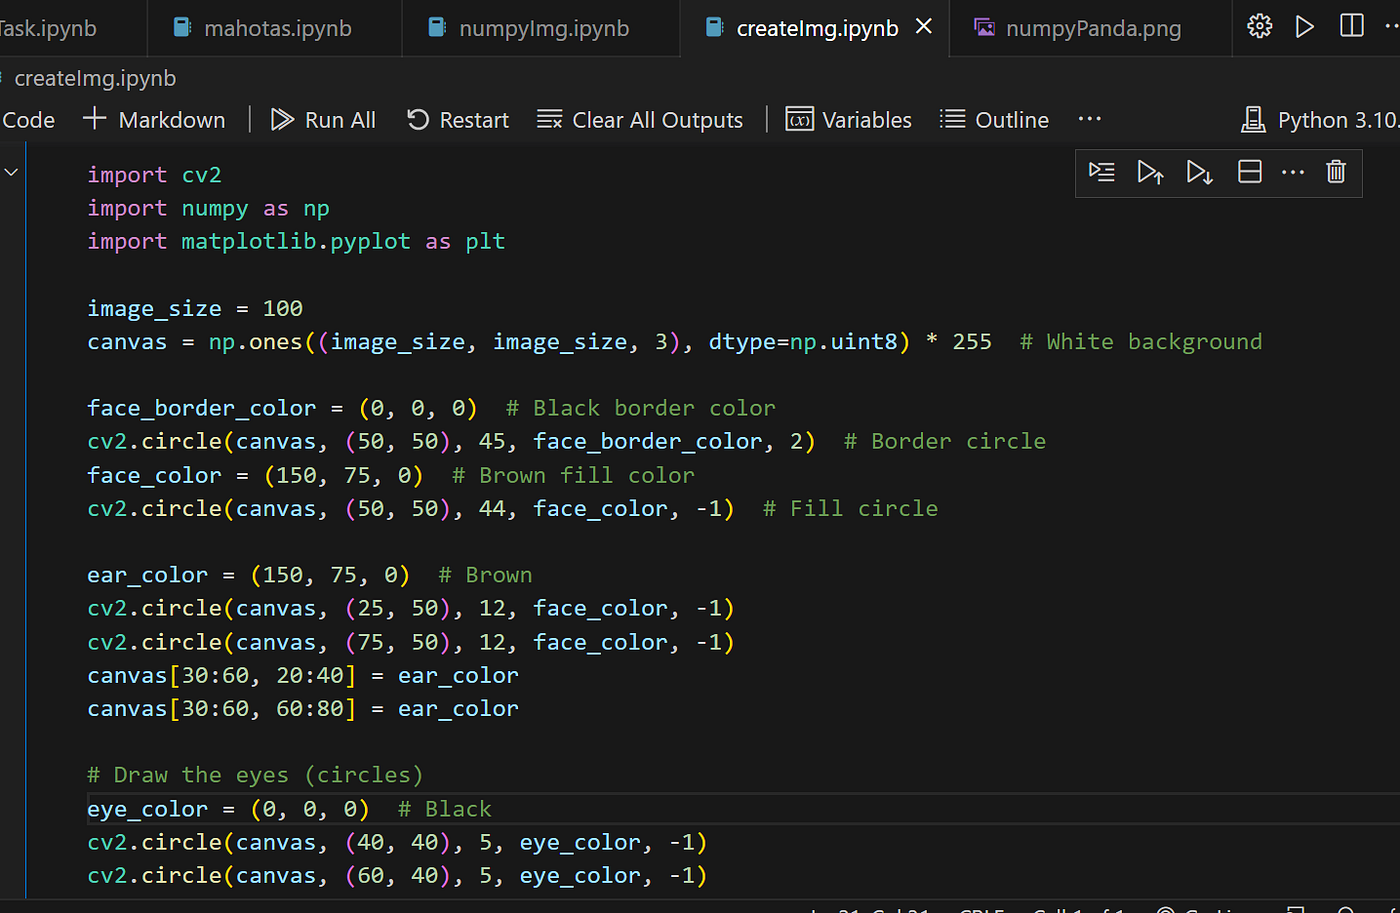Open More Actions in cell toolbar
The width and height of the screenshot is (1400, 913).
pyautogui.click(x=1293, y=172)
